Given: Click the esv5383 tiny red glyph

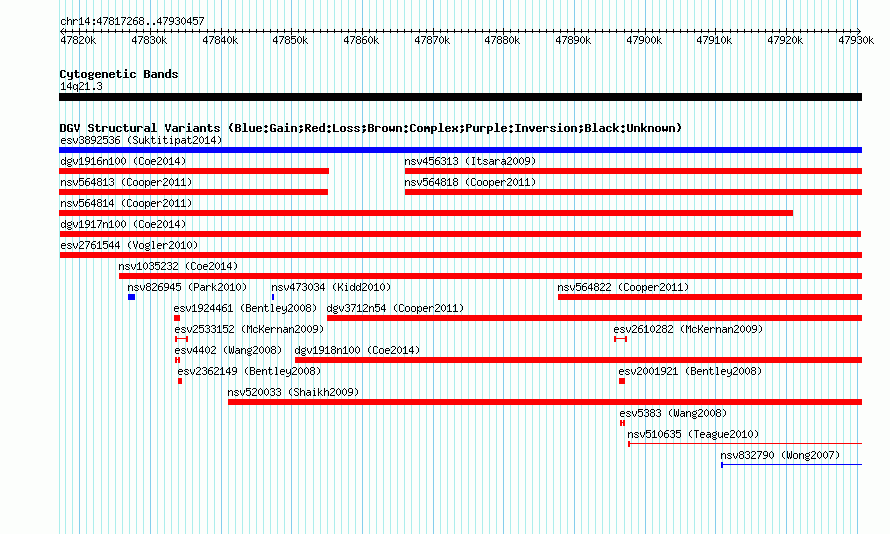Looking at the screenshot, I should 623,423.
